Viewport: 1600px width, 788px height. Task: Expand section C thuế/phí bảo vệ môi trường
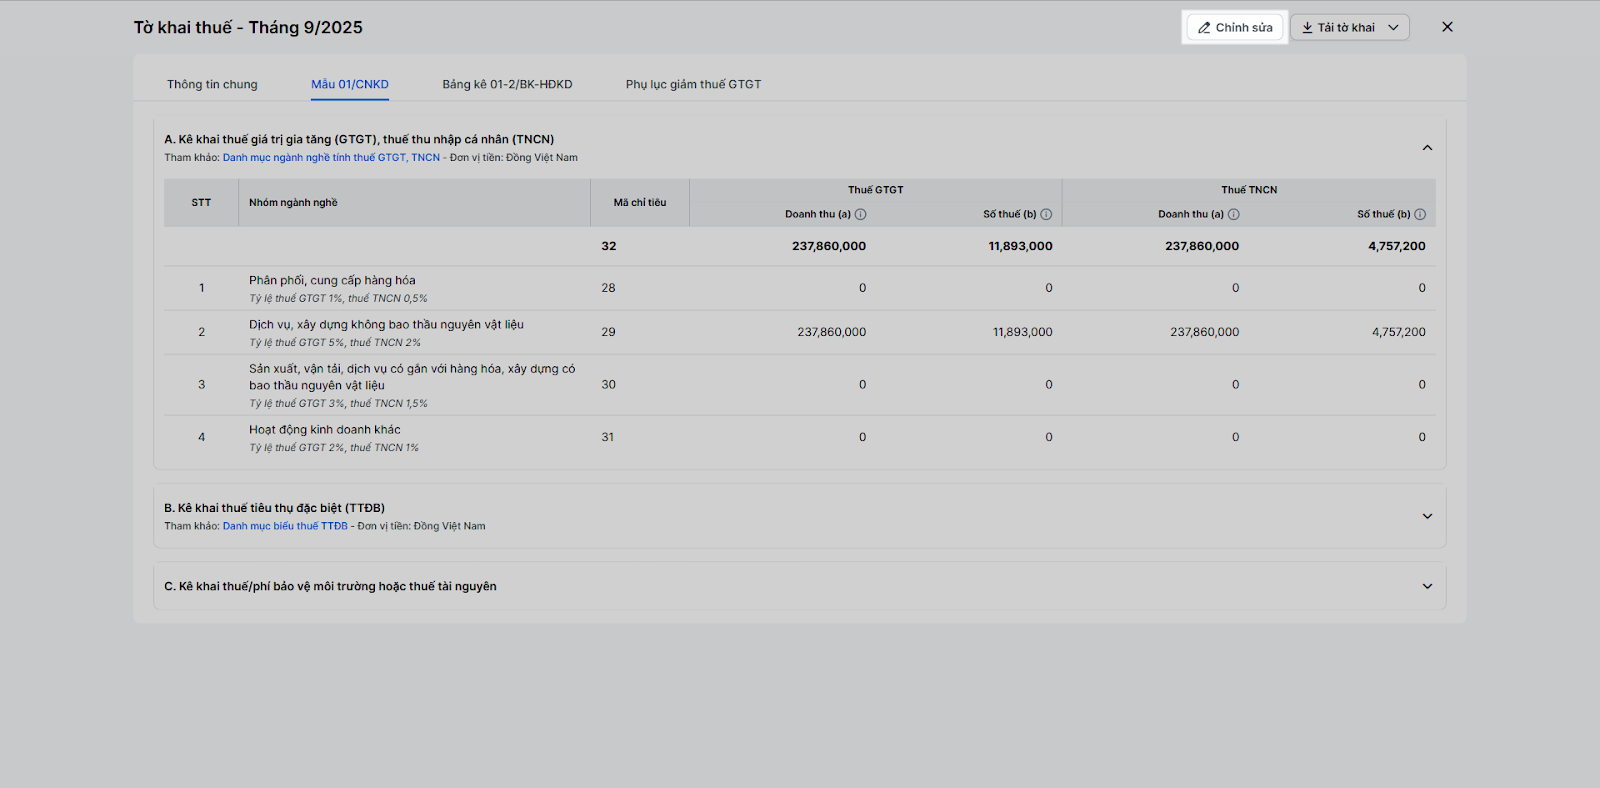coord(1427,586)
